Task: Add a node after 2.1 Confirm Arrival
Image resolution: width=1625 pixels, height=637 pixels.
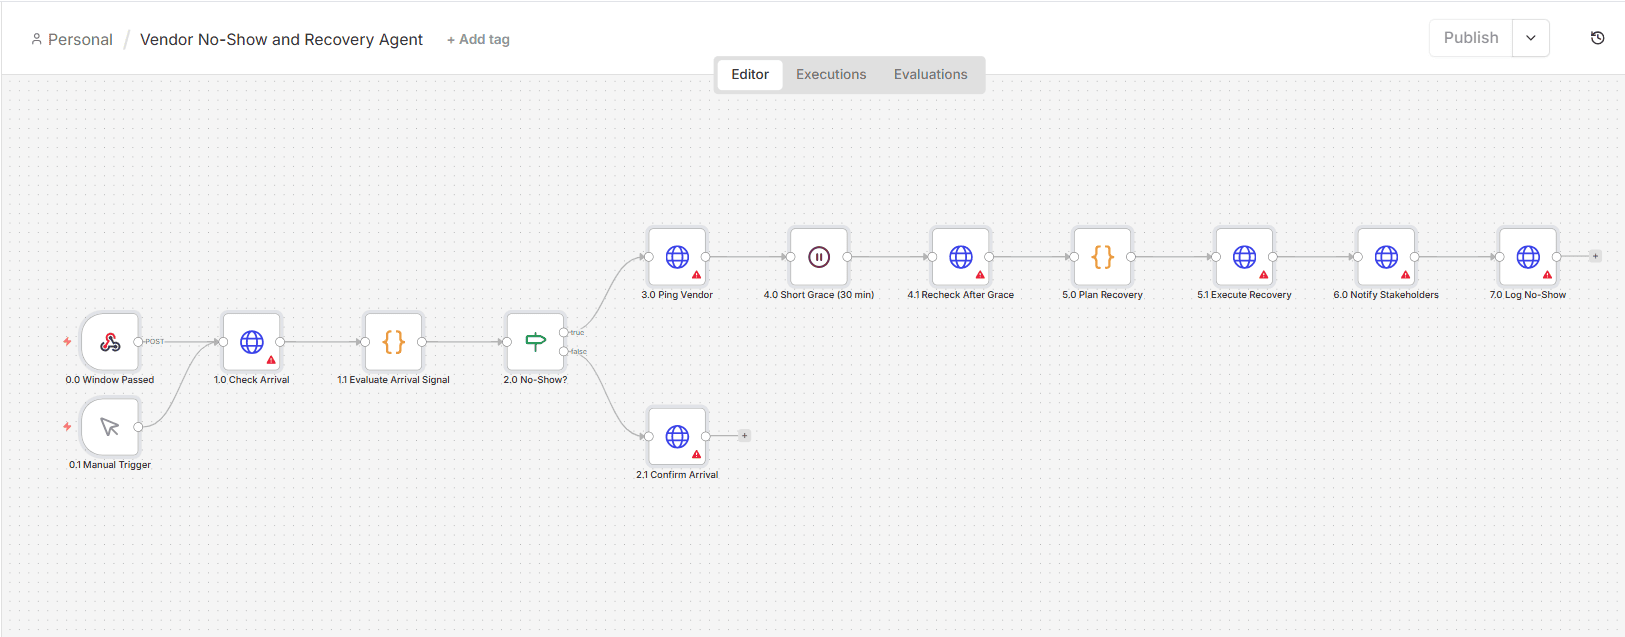Action: click(x=744, y=436)
